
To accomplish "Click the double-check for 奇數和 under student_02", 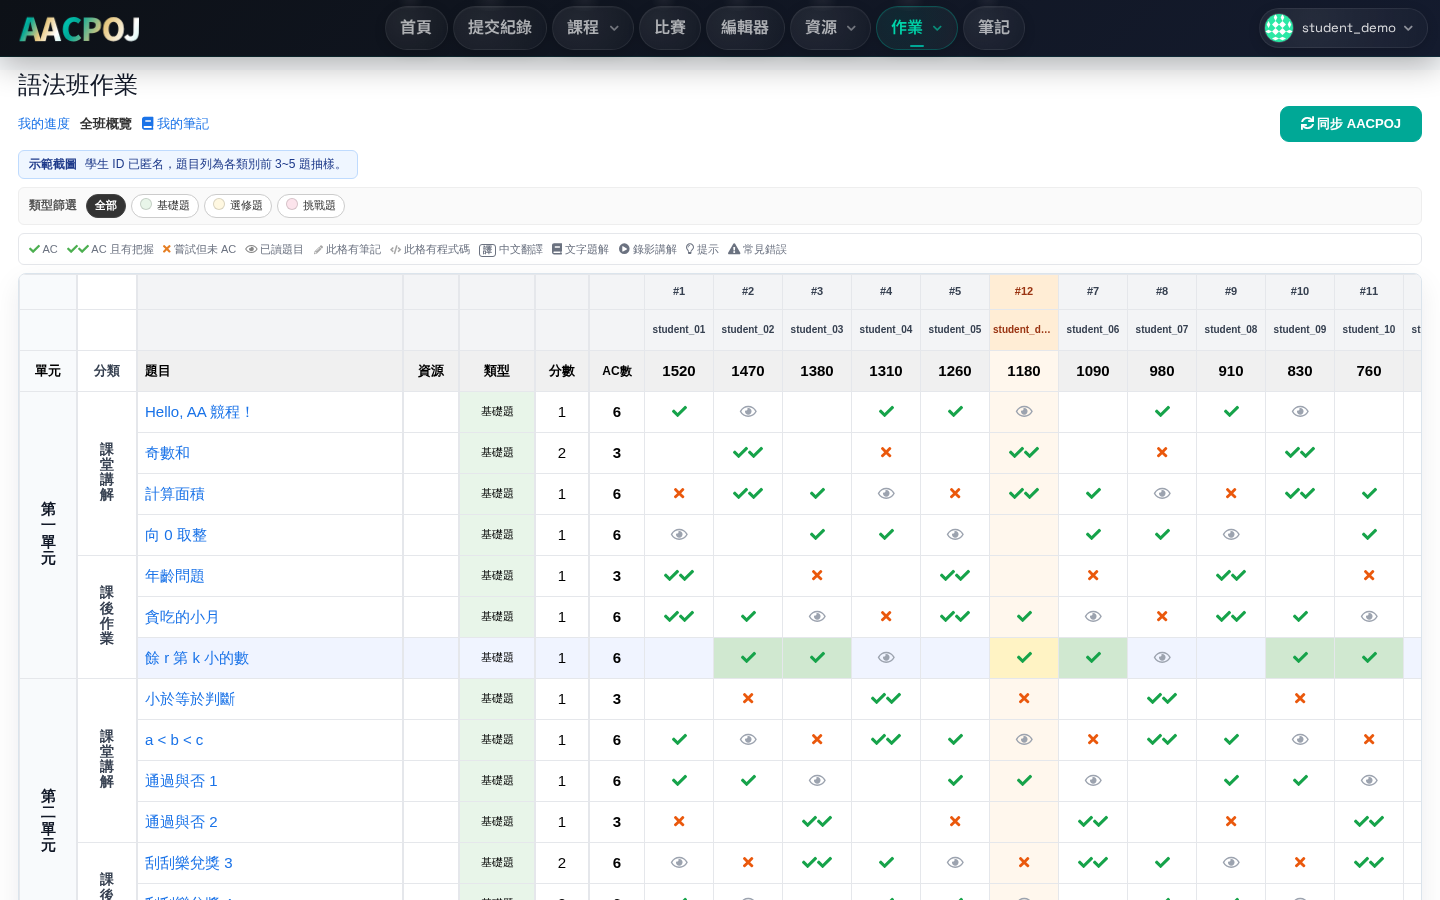I will coord(748,452).
